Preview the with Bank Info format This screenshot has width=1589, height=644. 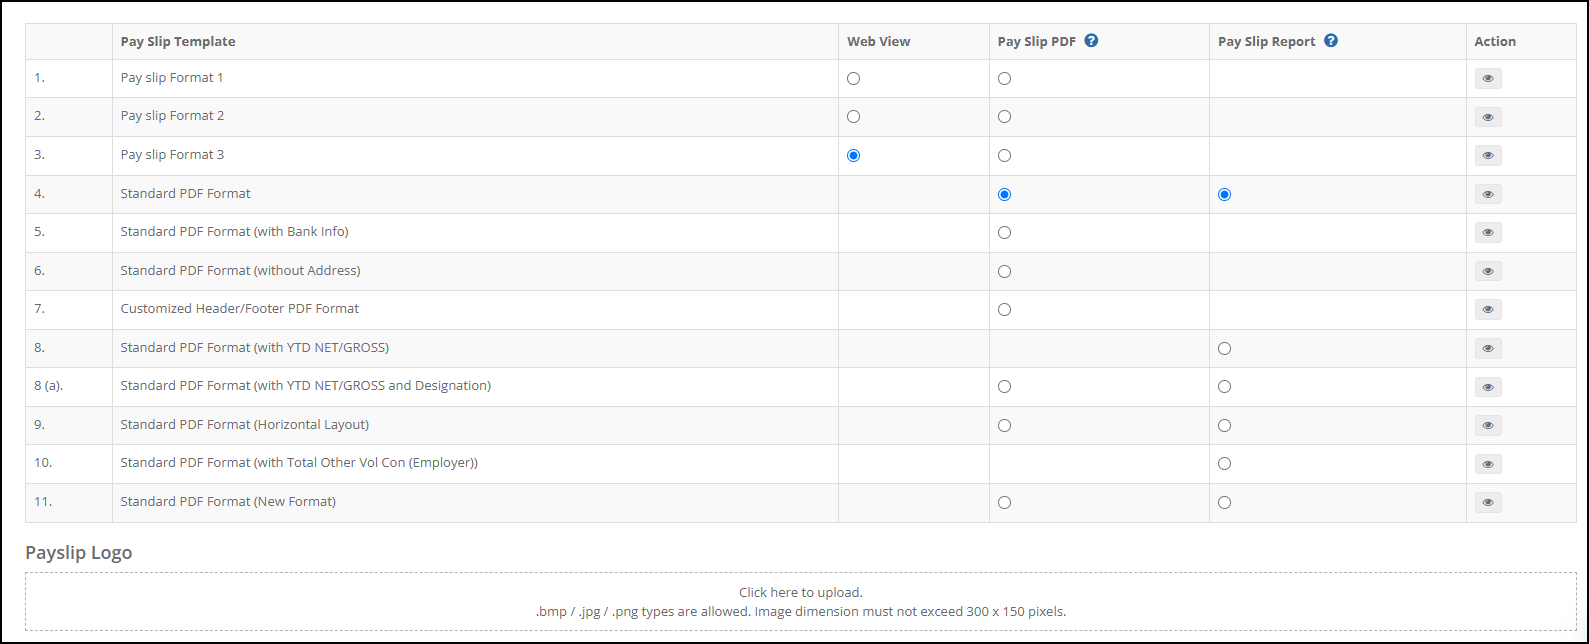pyautogui.click(x=1488, y=232)
